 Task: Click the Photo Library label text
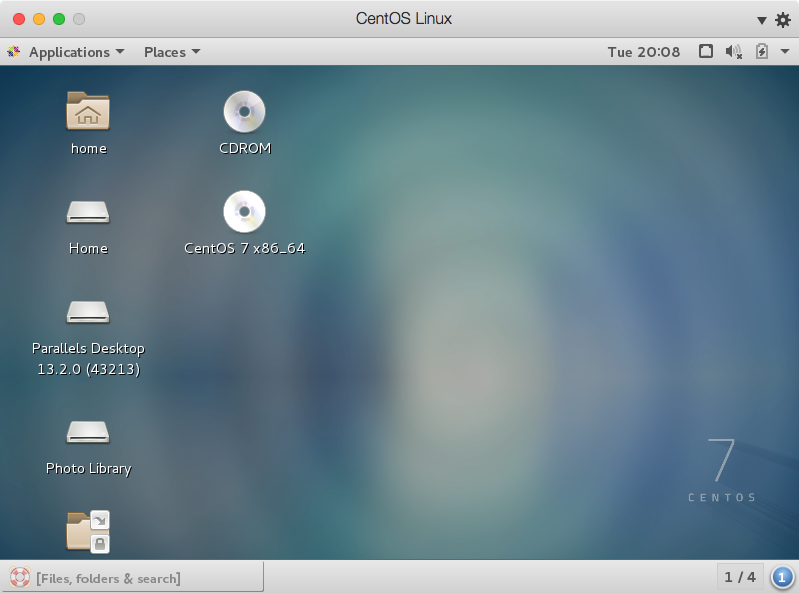click(x=89, y=469)
